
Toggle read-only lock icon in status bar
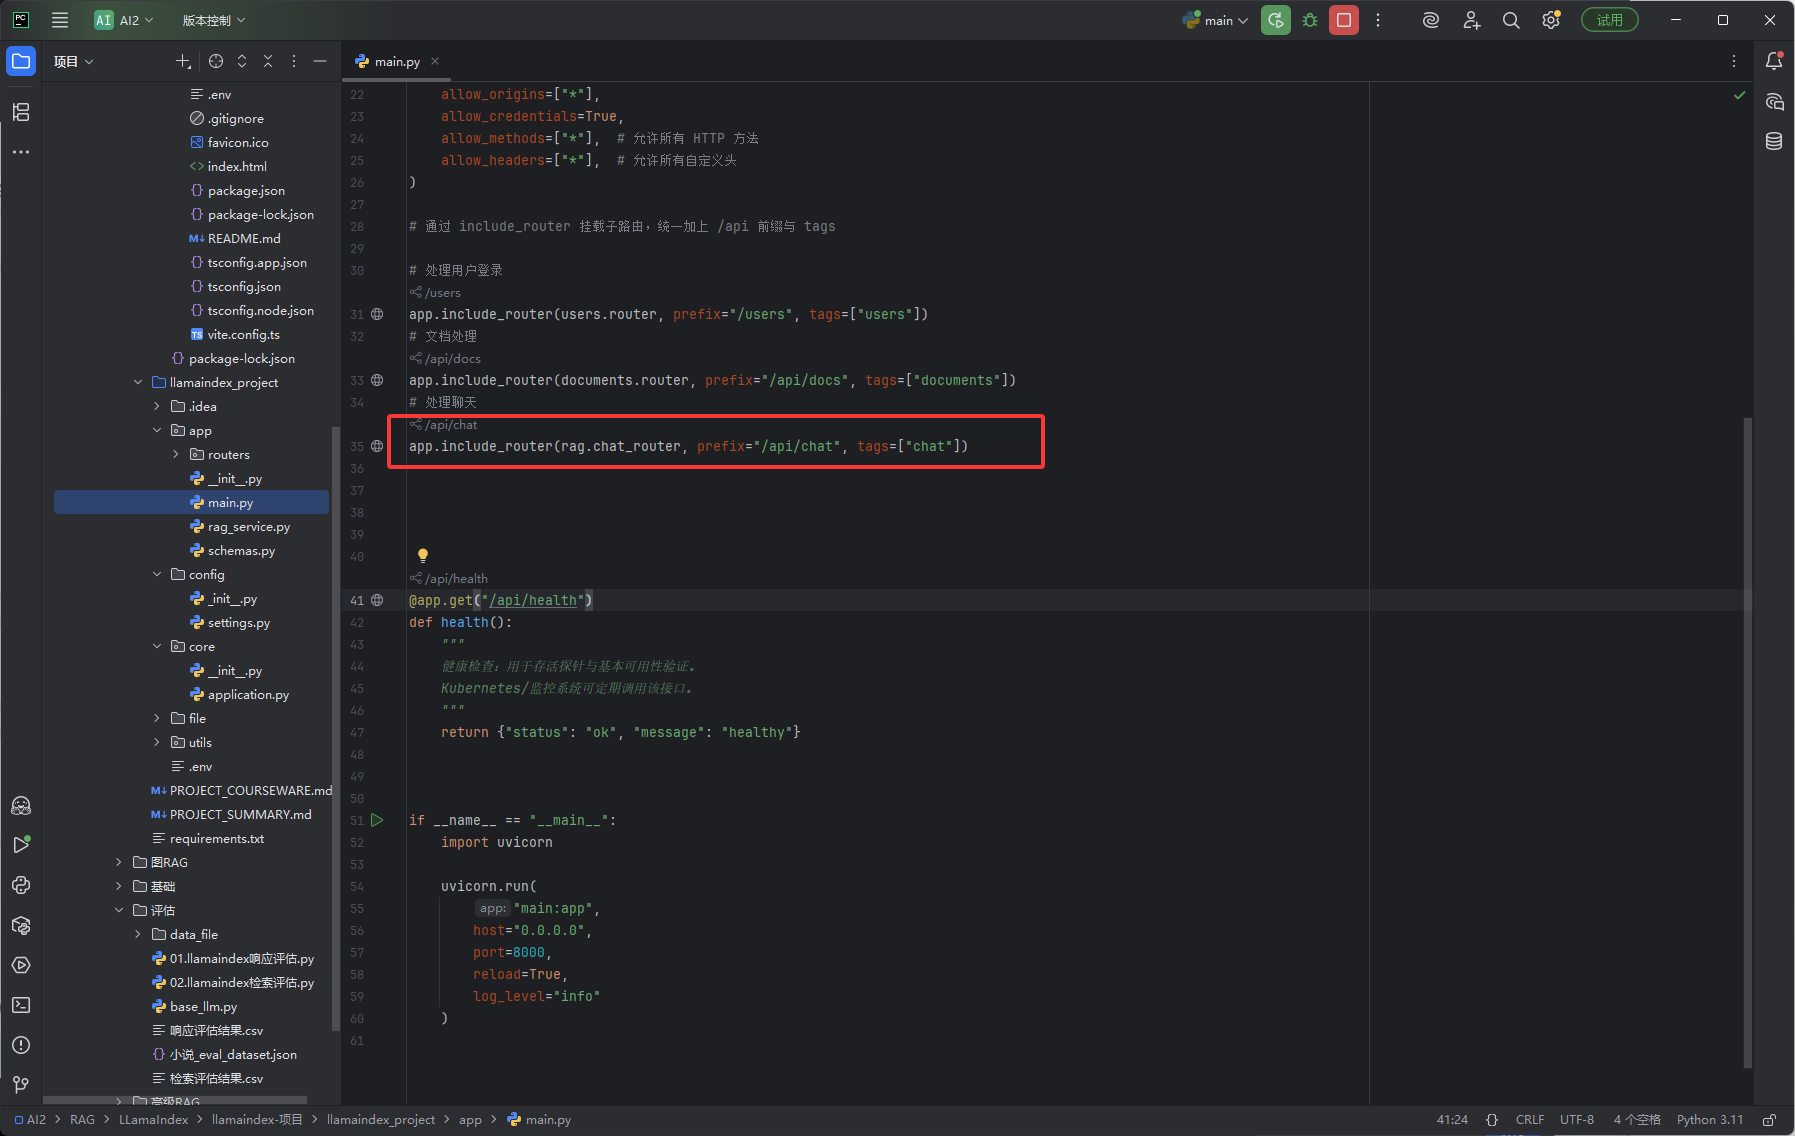[1769, 1120]
